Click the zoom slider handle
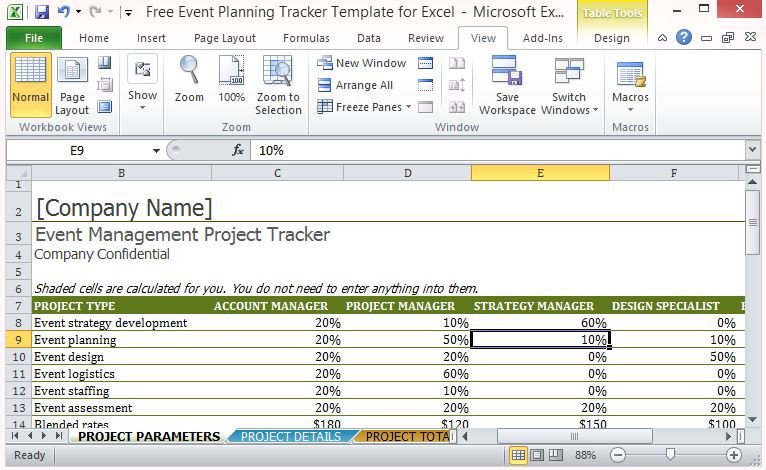 point(671,455)
